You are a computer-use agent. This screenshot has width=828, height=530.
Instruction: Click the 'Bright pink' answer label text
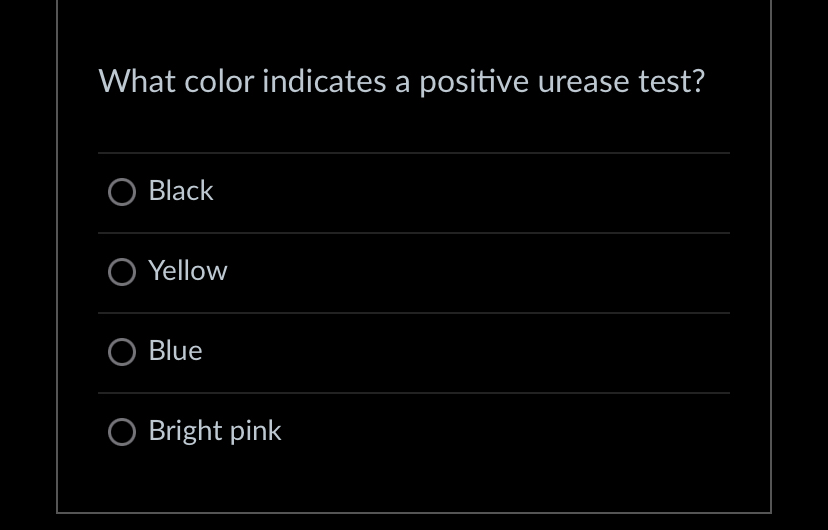pyautogui.click(x=215, y=431)
